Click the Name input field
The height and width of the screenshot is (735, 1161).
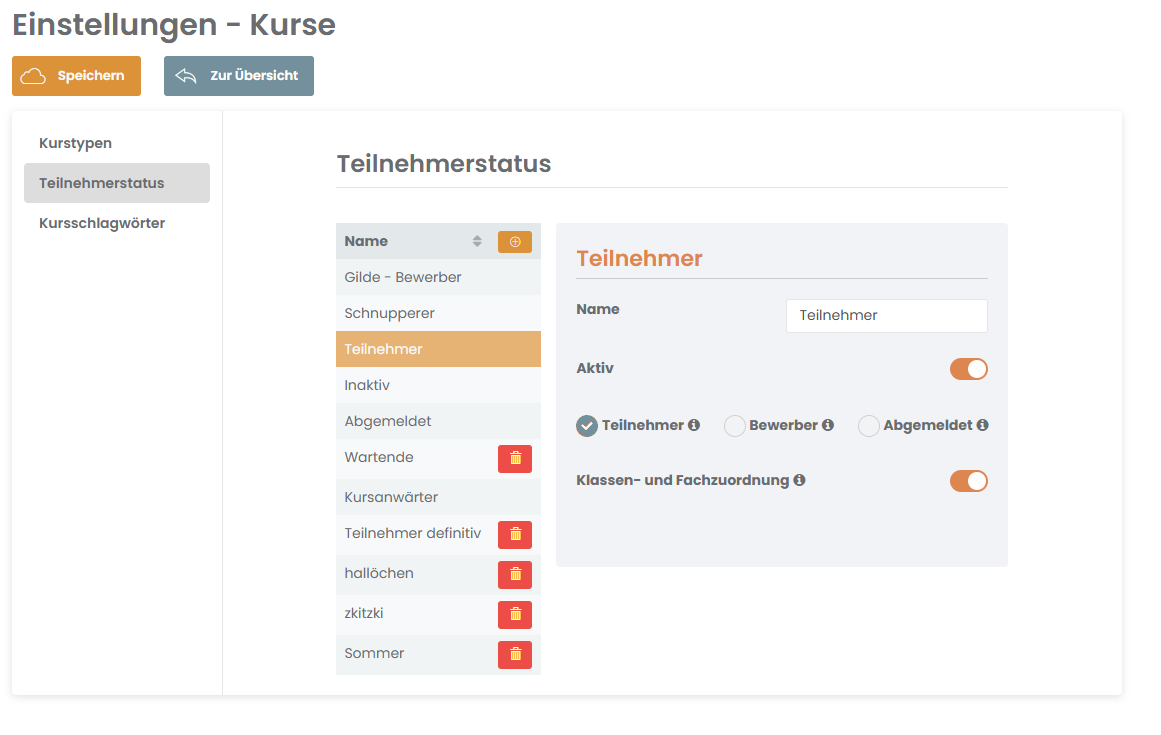tap(886, 315)
